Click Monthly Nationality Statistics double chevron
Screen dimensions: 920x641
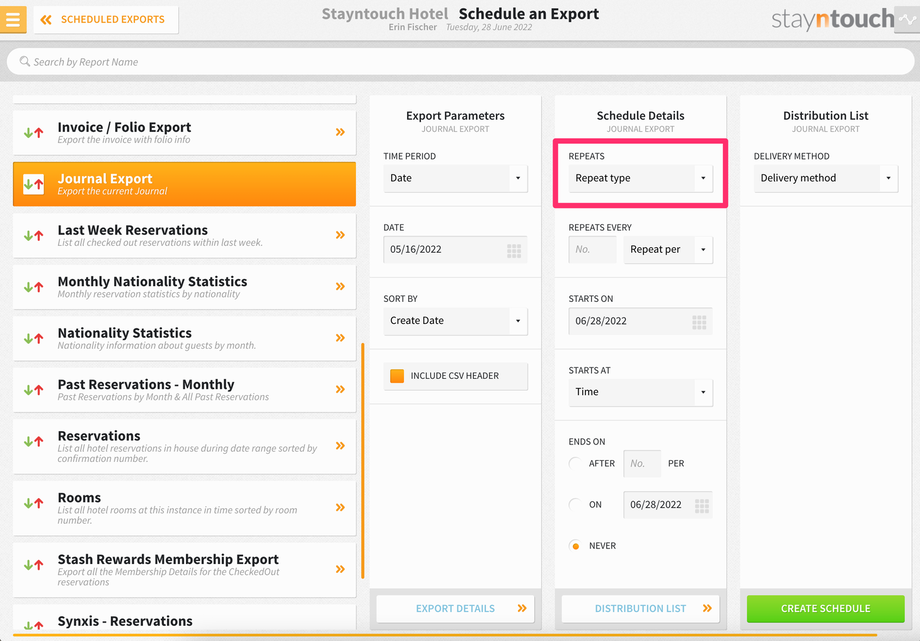click(x=340, y=286)
